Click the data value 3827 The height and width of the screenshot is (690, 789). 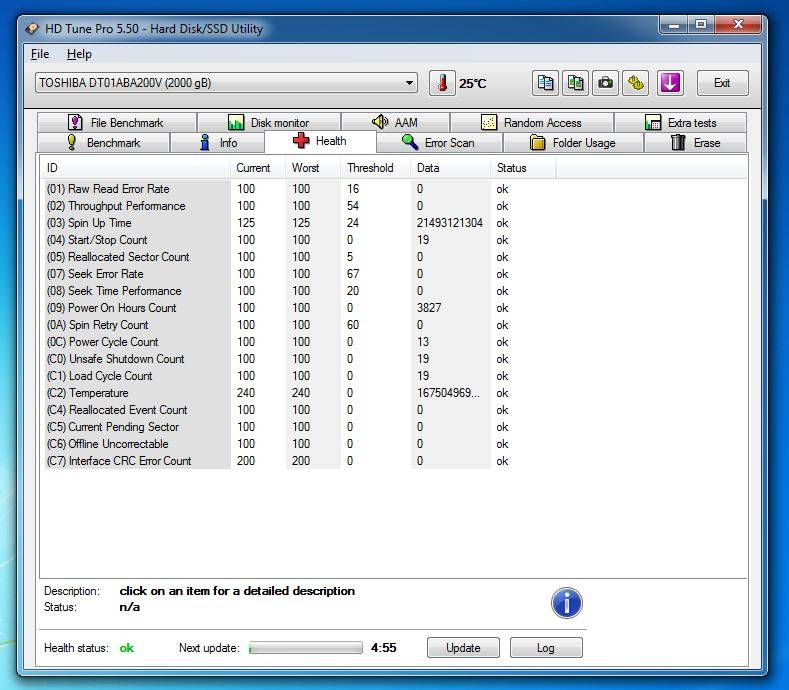point(429,308)
